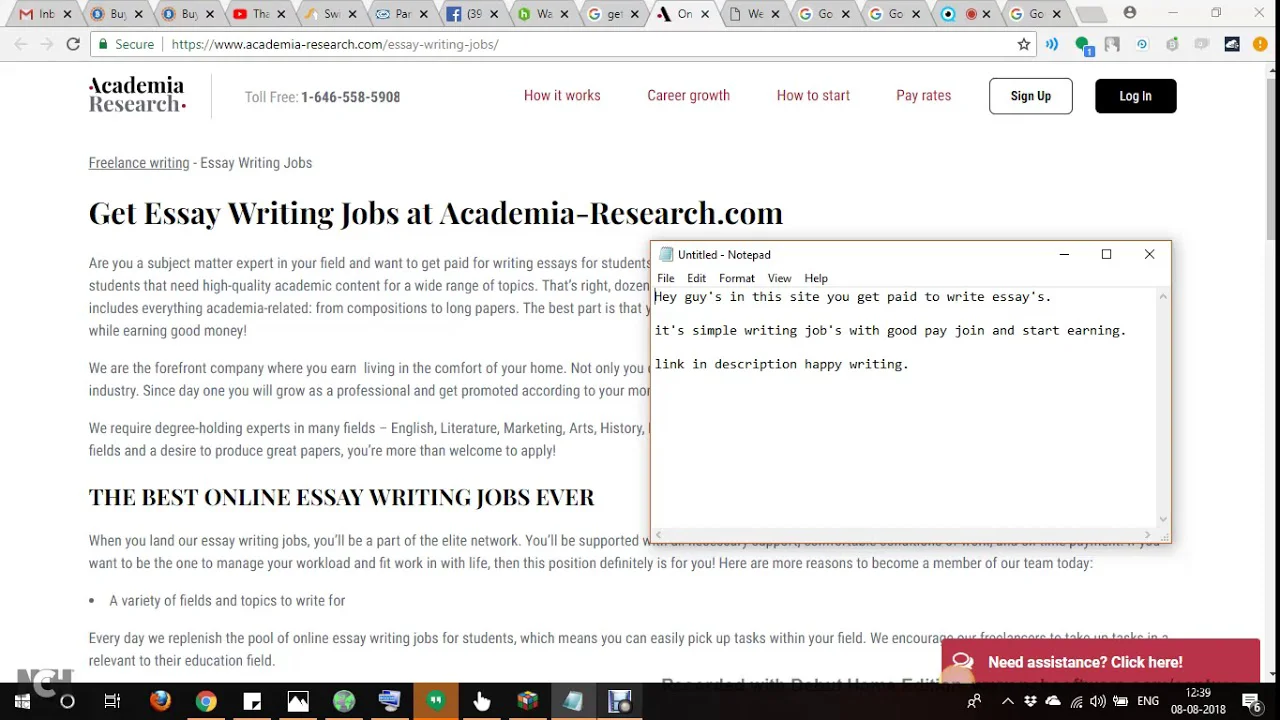Switch to the Facebook tab
Viewport: 1280px width, 720px height.
click(x=470, y=14)
